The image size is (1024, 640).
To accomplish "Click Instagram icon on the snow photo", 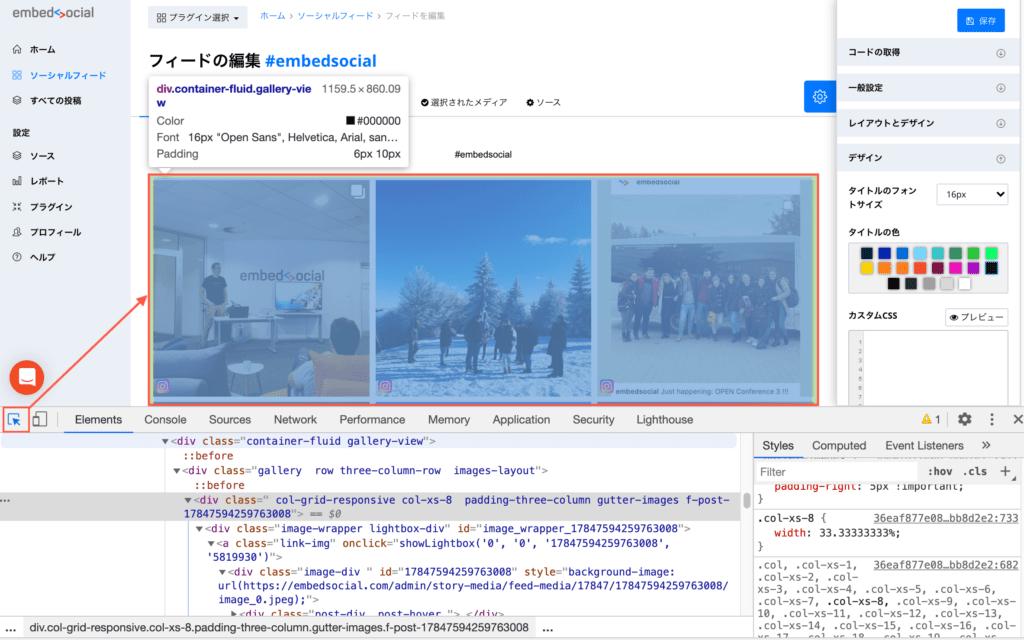I will [x=385, y=386].
